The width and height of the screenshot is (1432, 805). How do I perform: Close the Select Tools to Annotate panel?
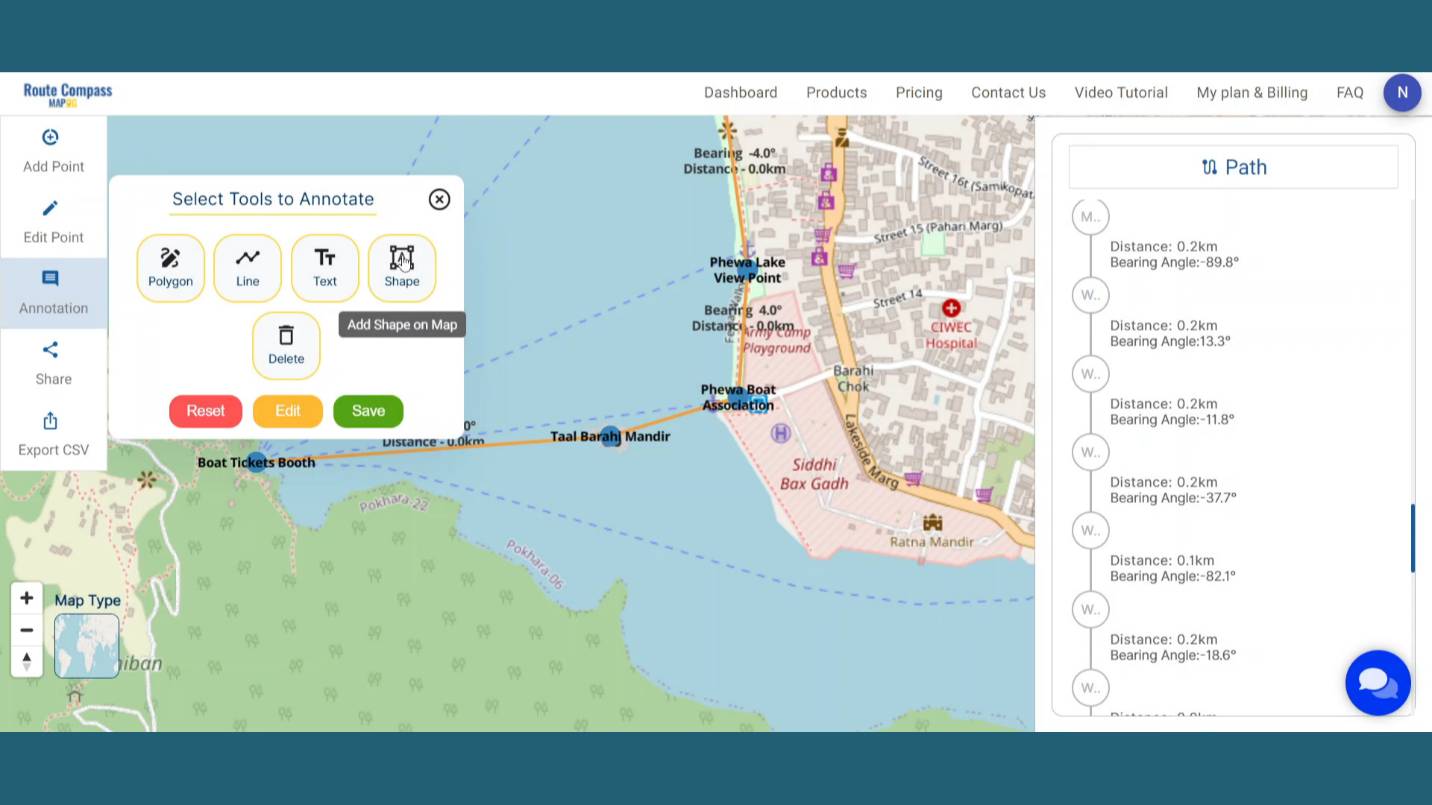pyautogui.click(x=439, y=199)
